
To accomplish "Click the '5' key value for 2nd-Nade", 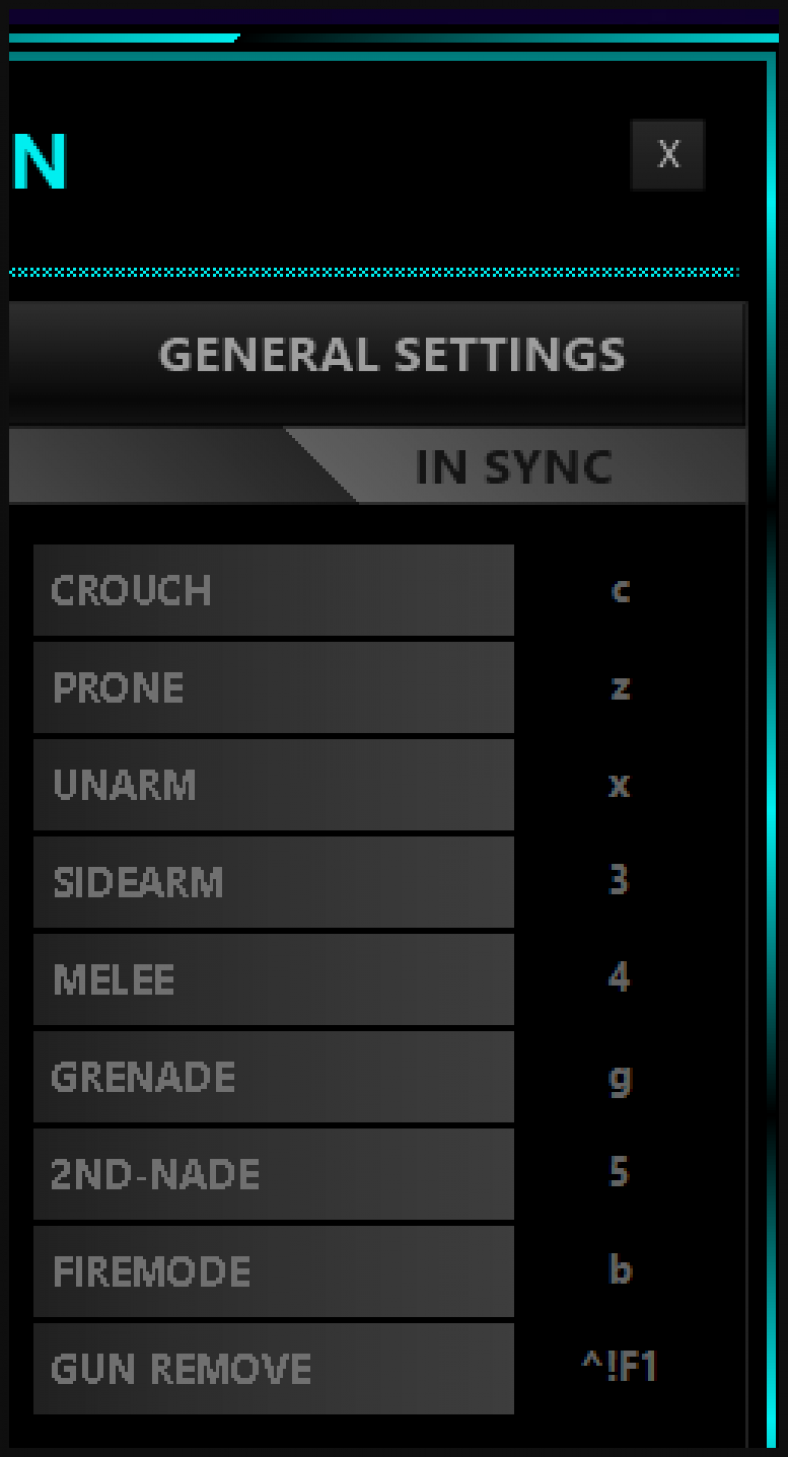I will pos(619,1172).
